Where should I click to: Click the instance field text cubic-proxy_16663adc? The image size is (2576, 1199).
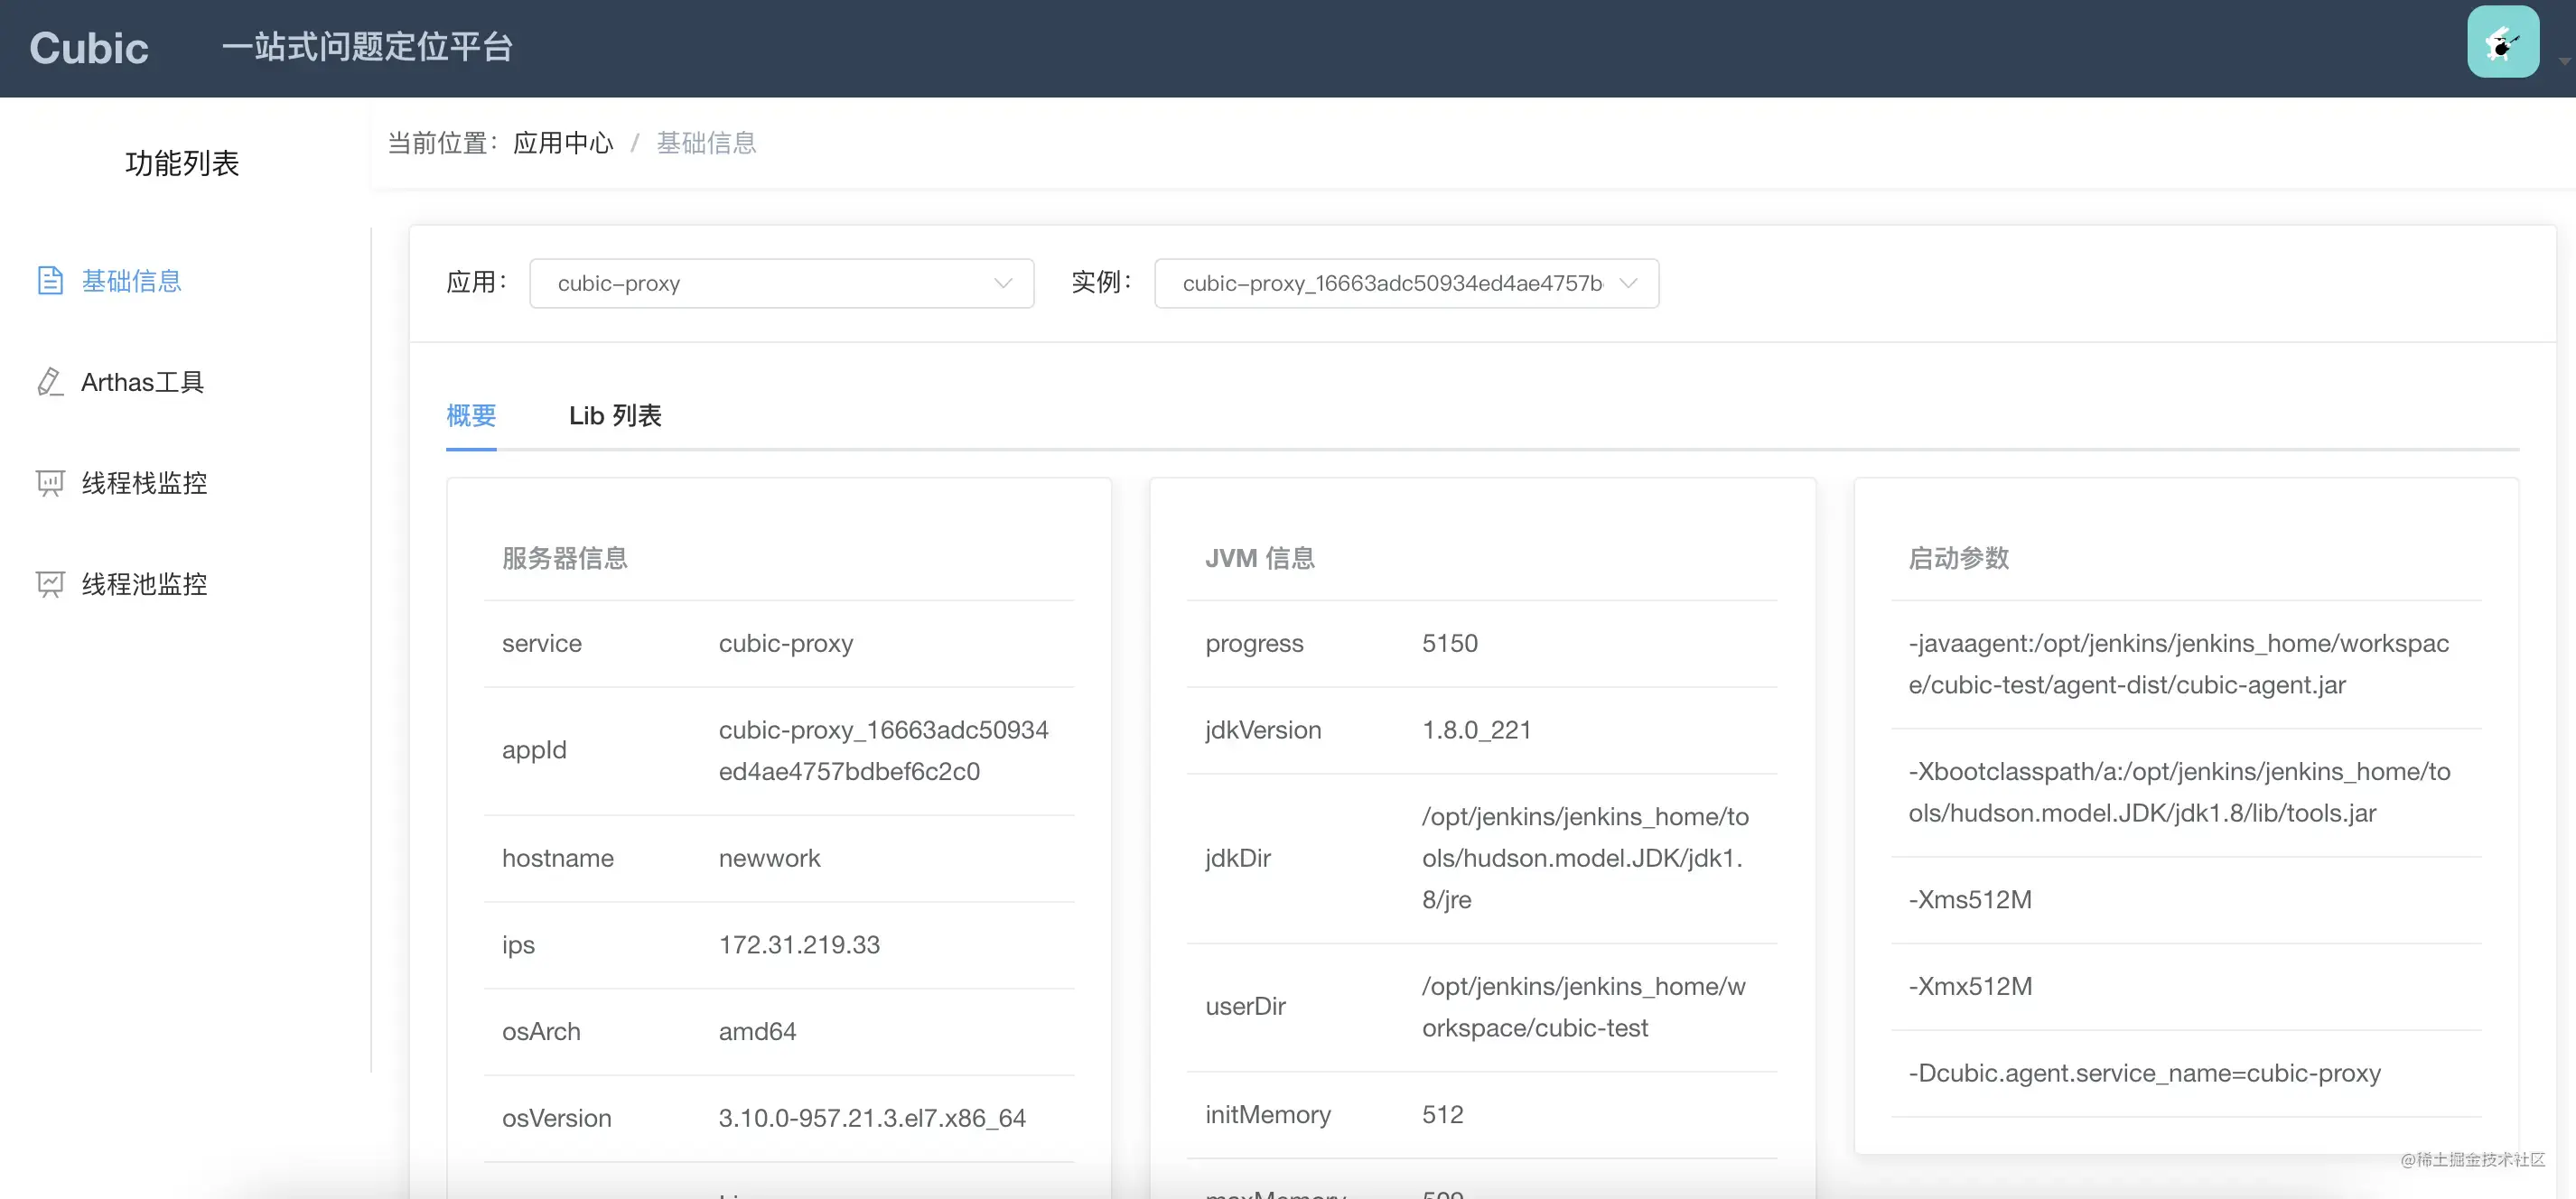click(1392, 283)
